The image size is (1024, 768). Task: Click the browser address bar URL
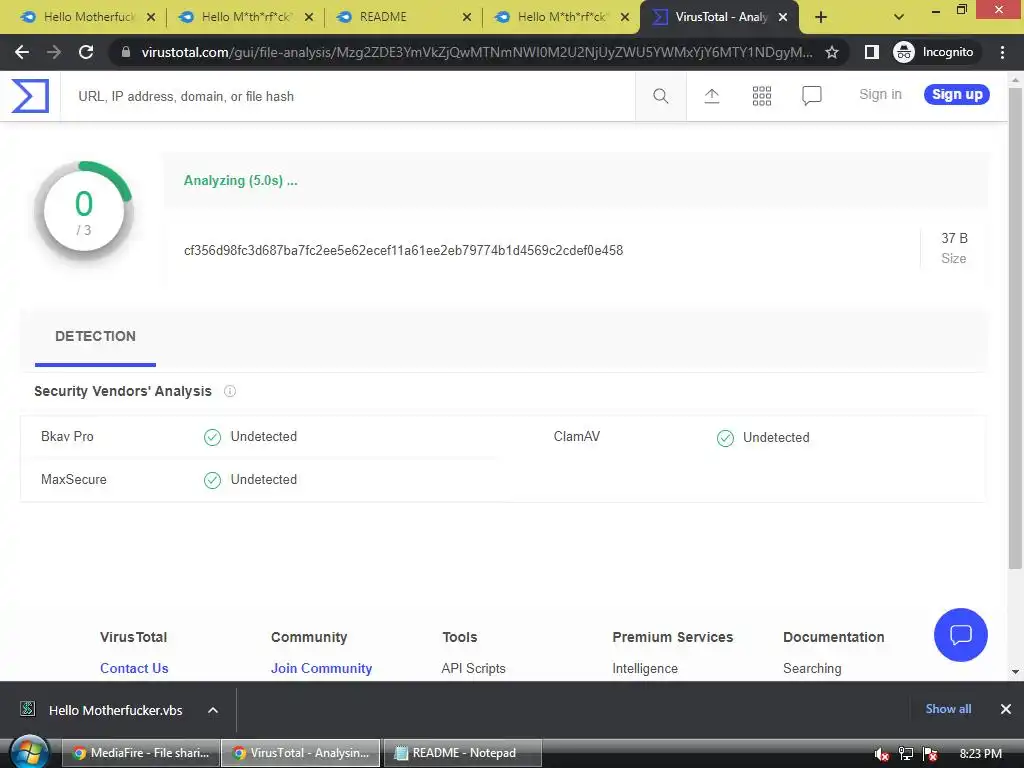coord(477,52)
